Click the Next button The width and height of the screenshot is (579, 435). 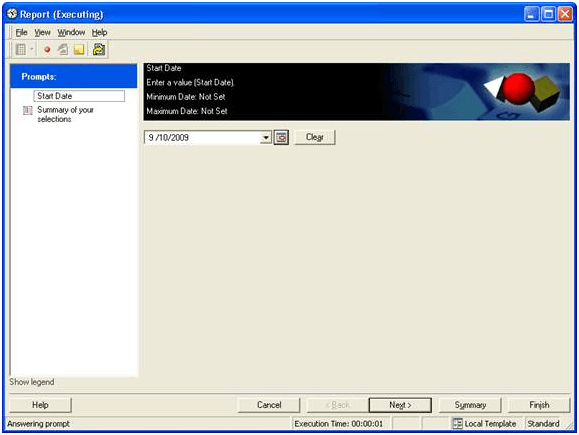pos(400,405)
